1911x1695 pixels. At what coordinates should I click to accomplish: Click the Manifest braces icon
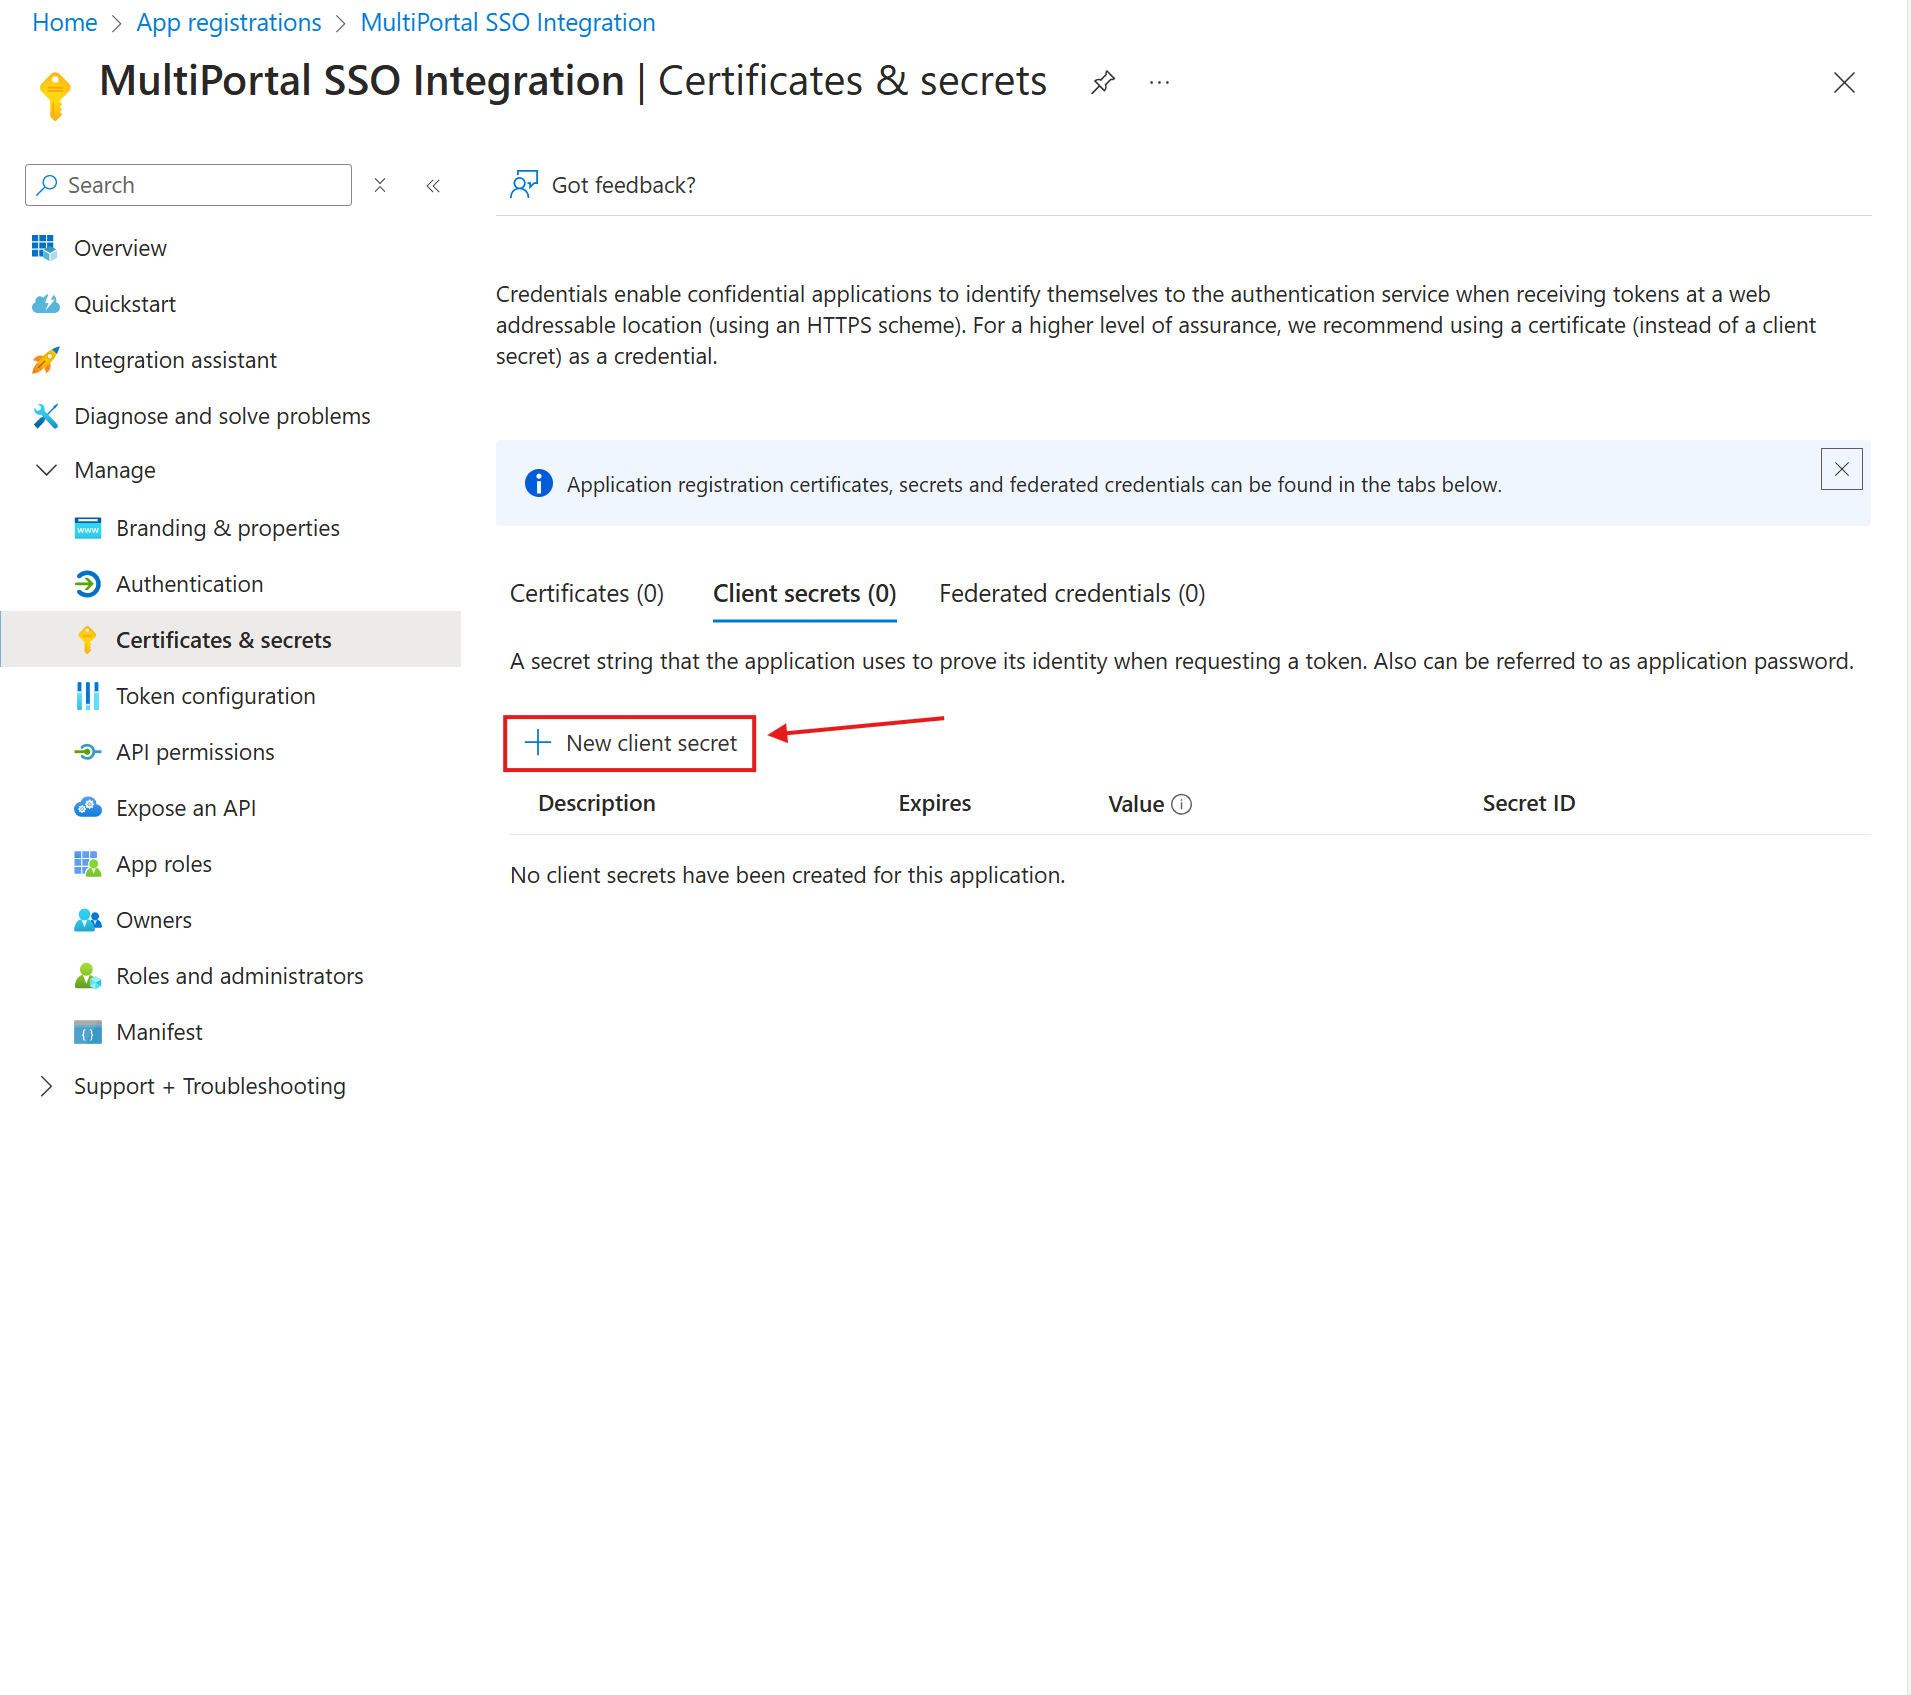pos(88,1032)
